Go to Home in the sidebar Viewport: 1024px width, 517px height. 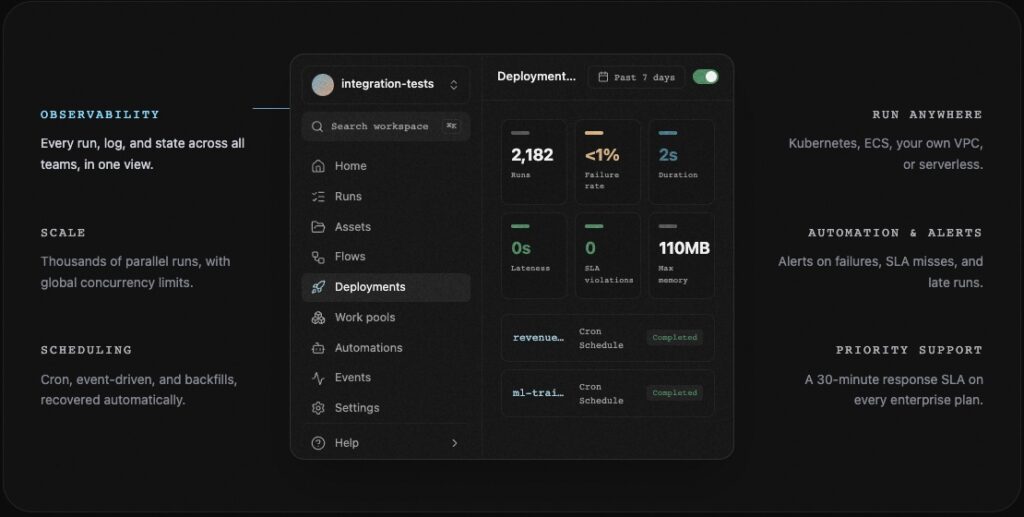coord(386,166)
